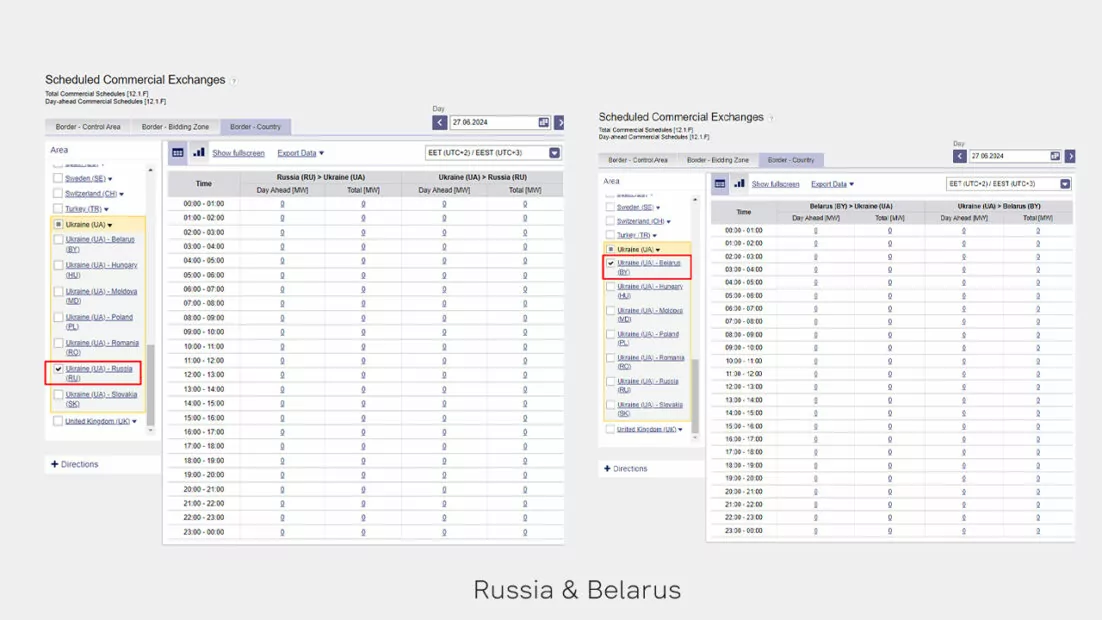Click 'Ukraine (UA) > Russia (RU)' column header
Viewport: 1102px width, 620px height.
[483, 177]
